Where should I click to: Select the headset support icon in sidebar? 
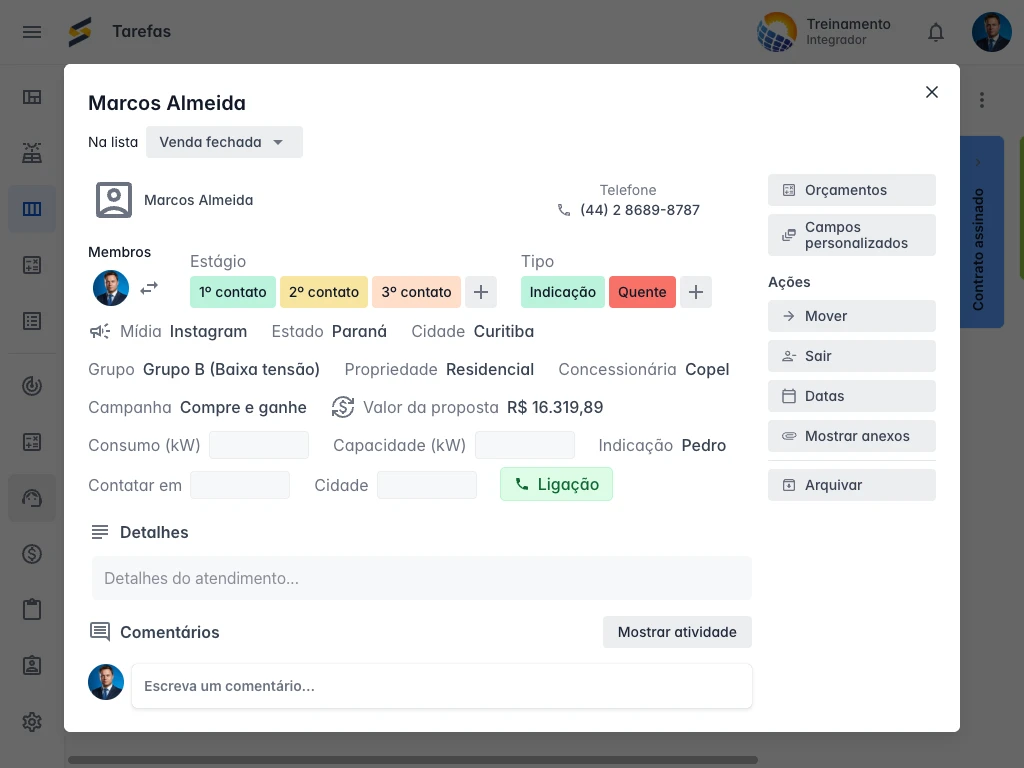click(32, 498)
